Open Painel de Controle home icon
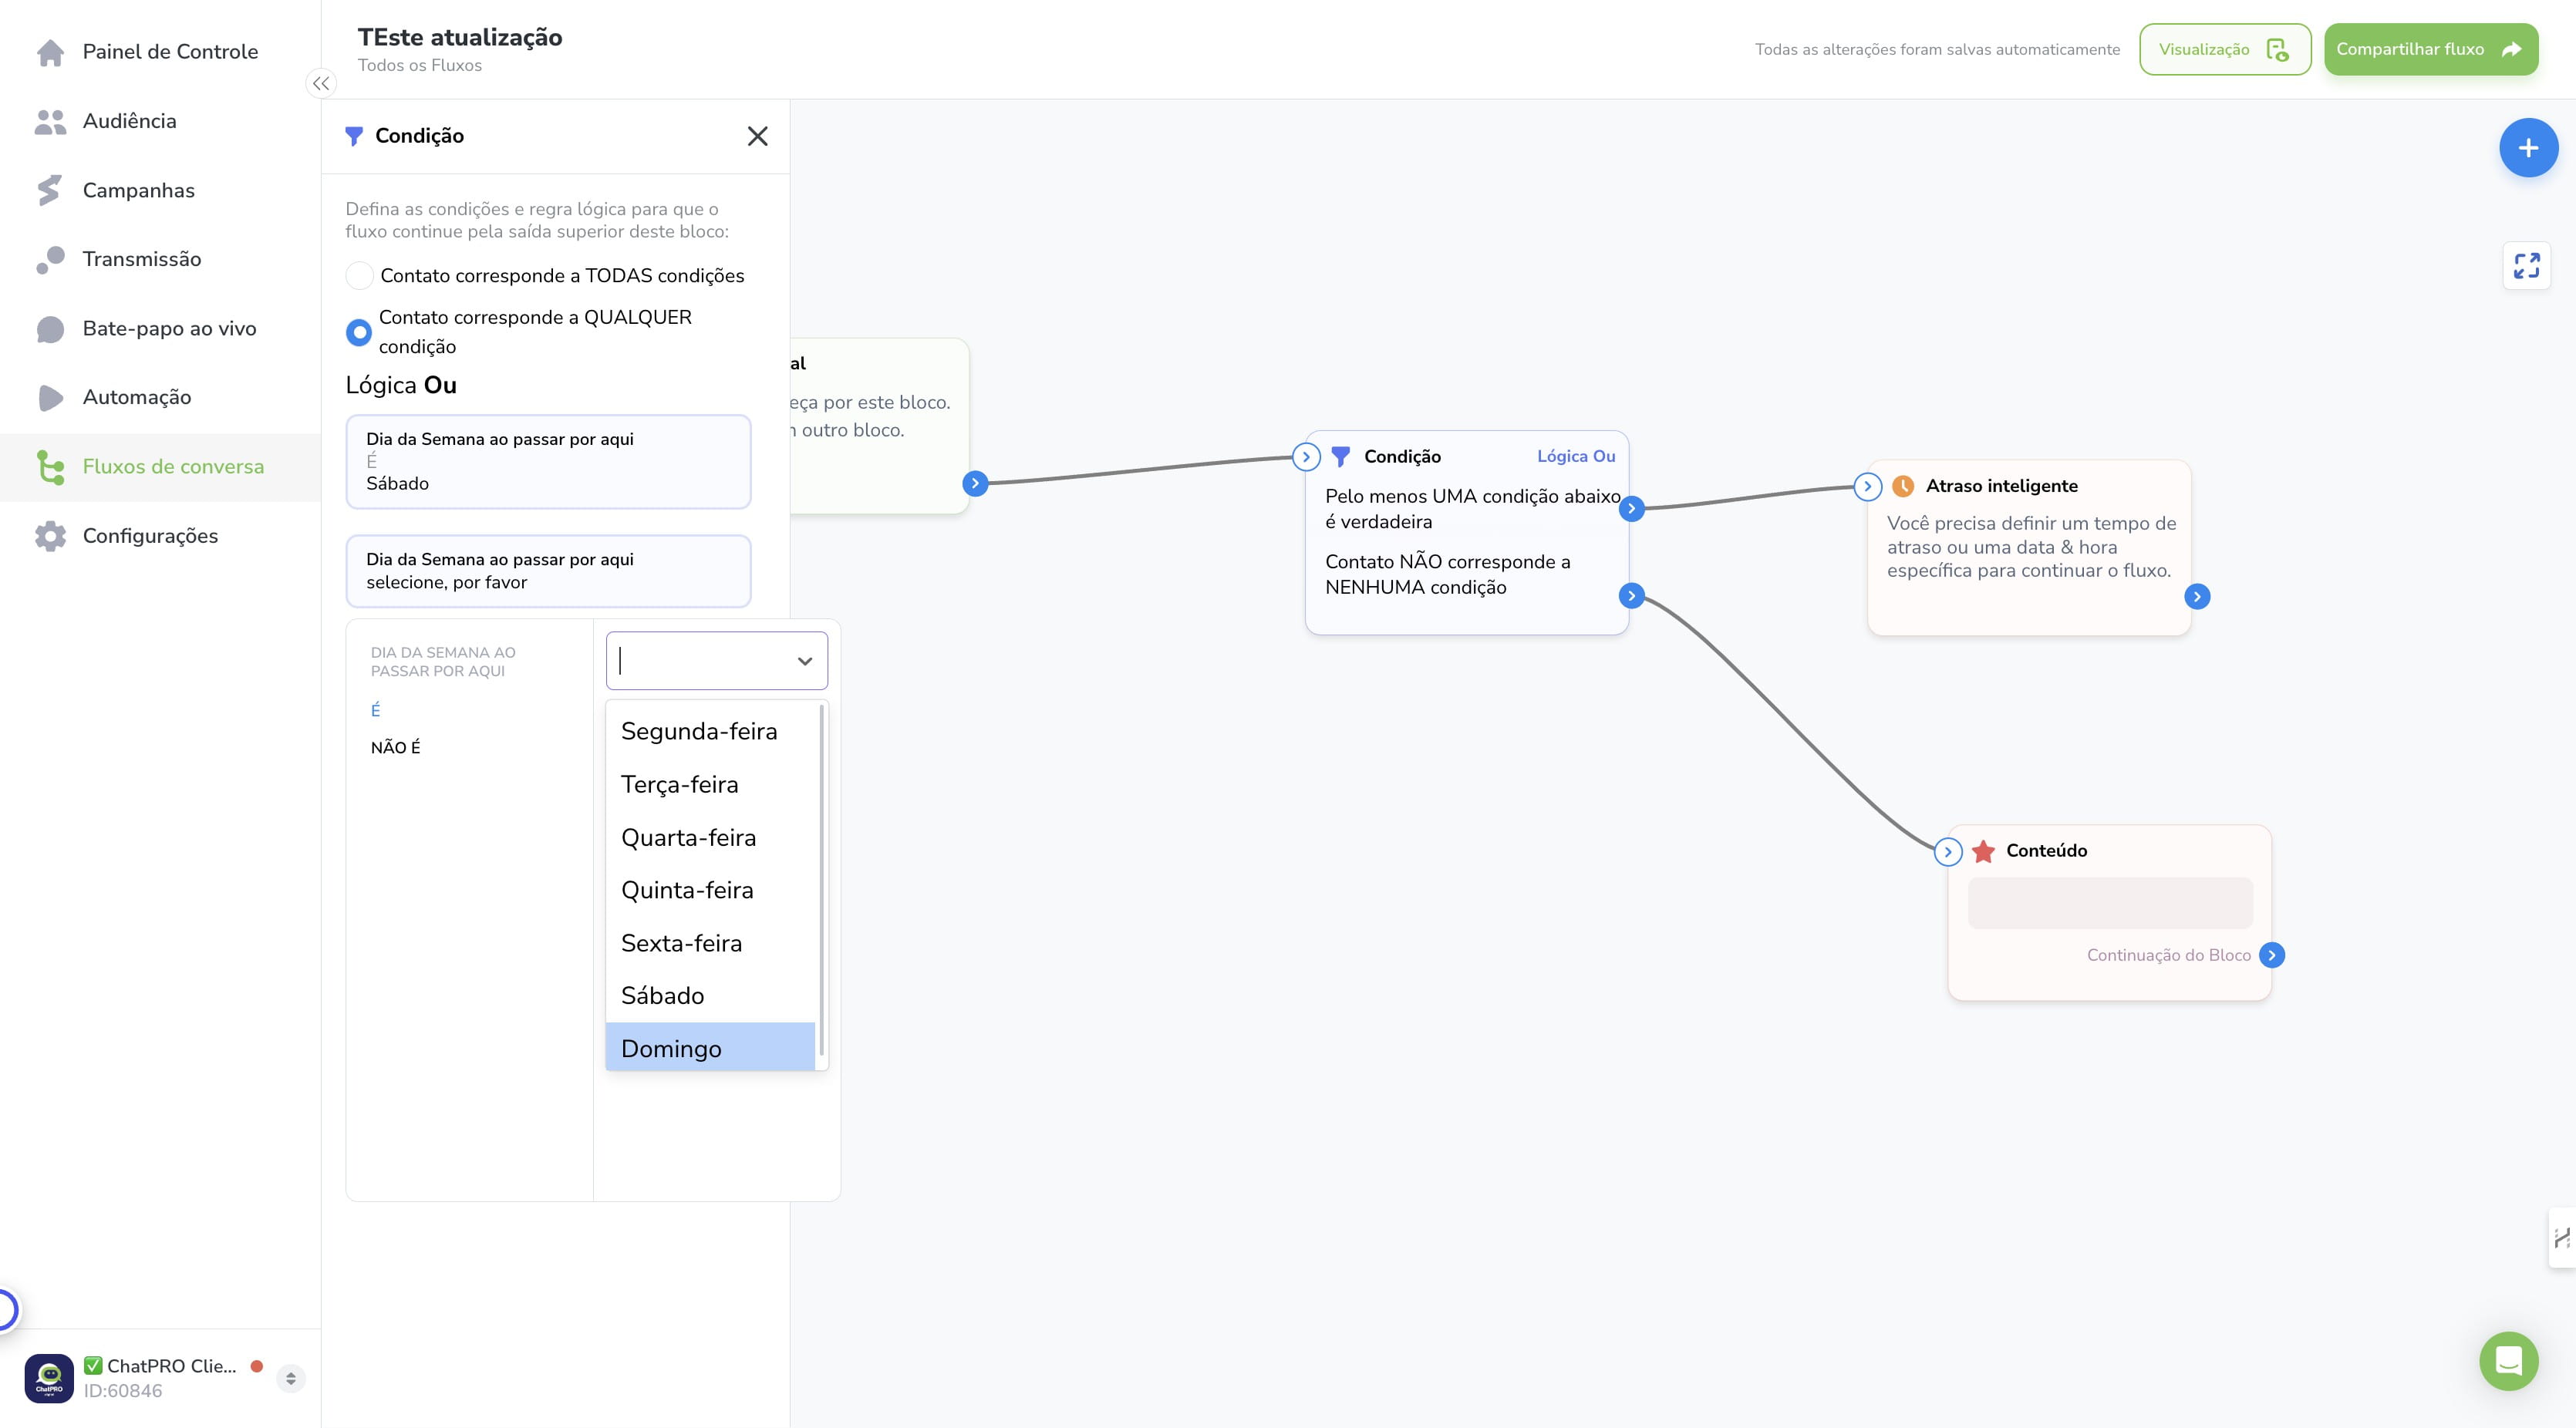The width and height of the screenshot is (2576, 1428). (50, 52)
